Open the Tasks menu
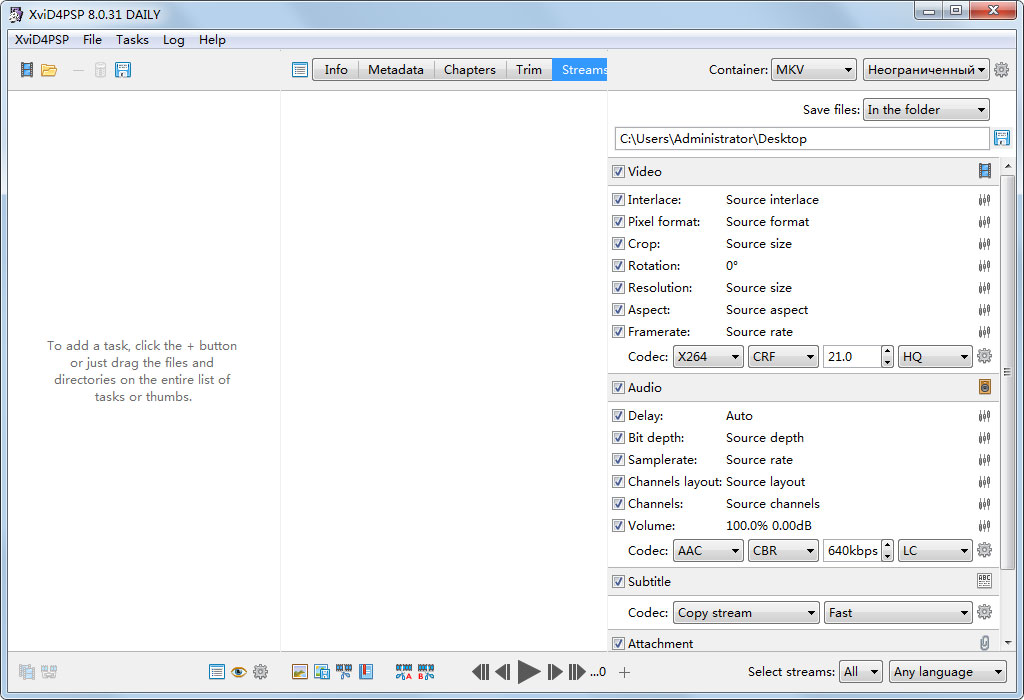 click(132, 40)
